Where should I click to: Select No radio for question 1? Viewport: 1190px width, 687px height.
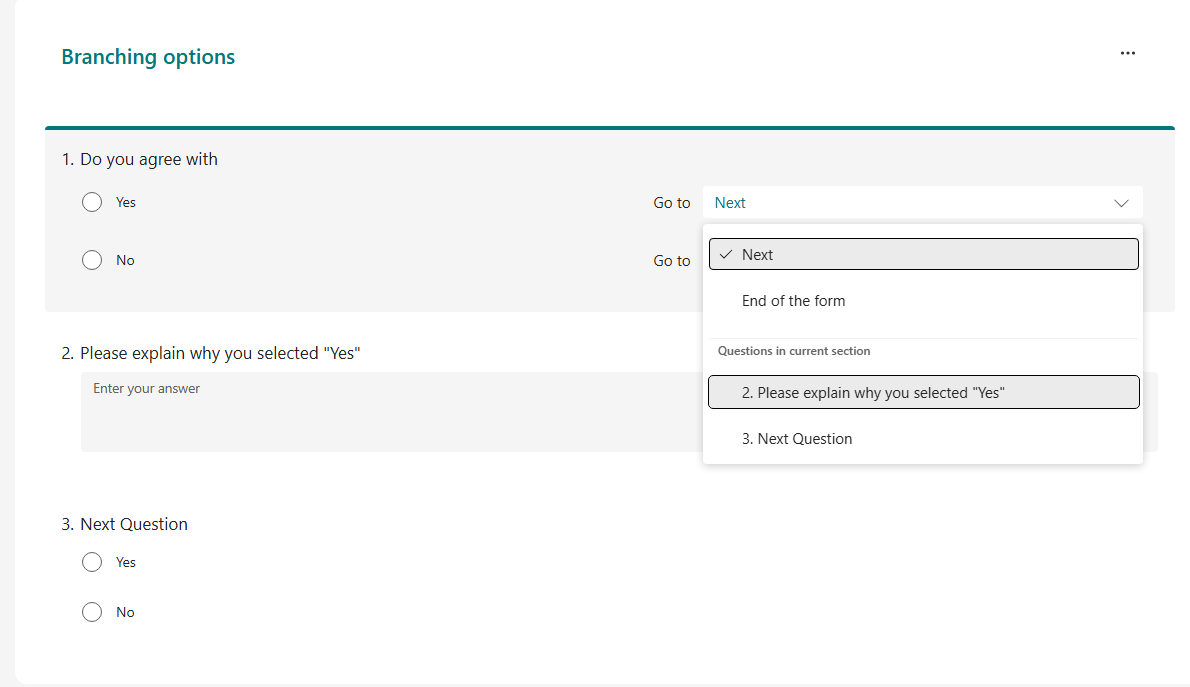tap(92, 260)
